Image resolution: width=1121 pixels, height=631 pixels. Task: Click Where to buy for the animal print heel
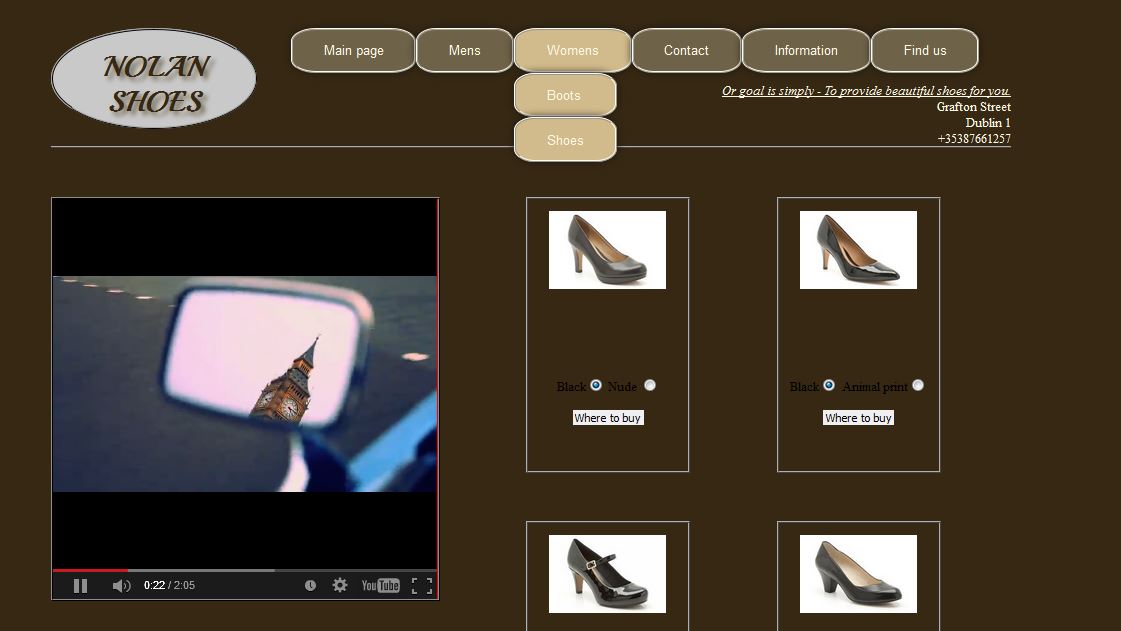[858, 417]
